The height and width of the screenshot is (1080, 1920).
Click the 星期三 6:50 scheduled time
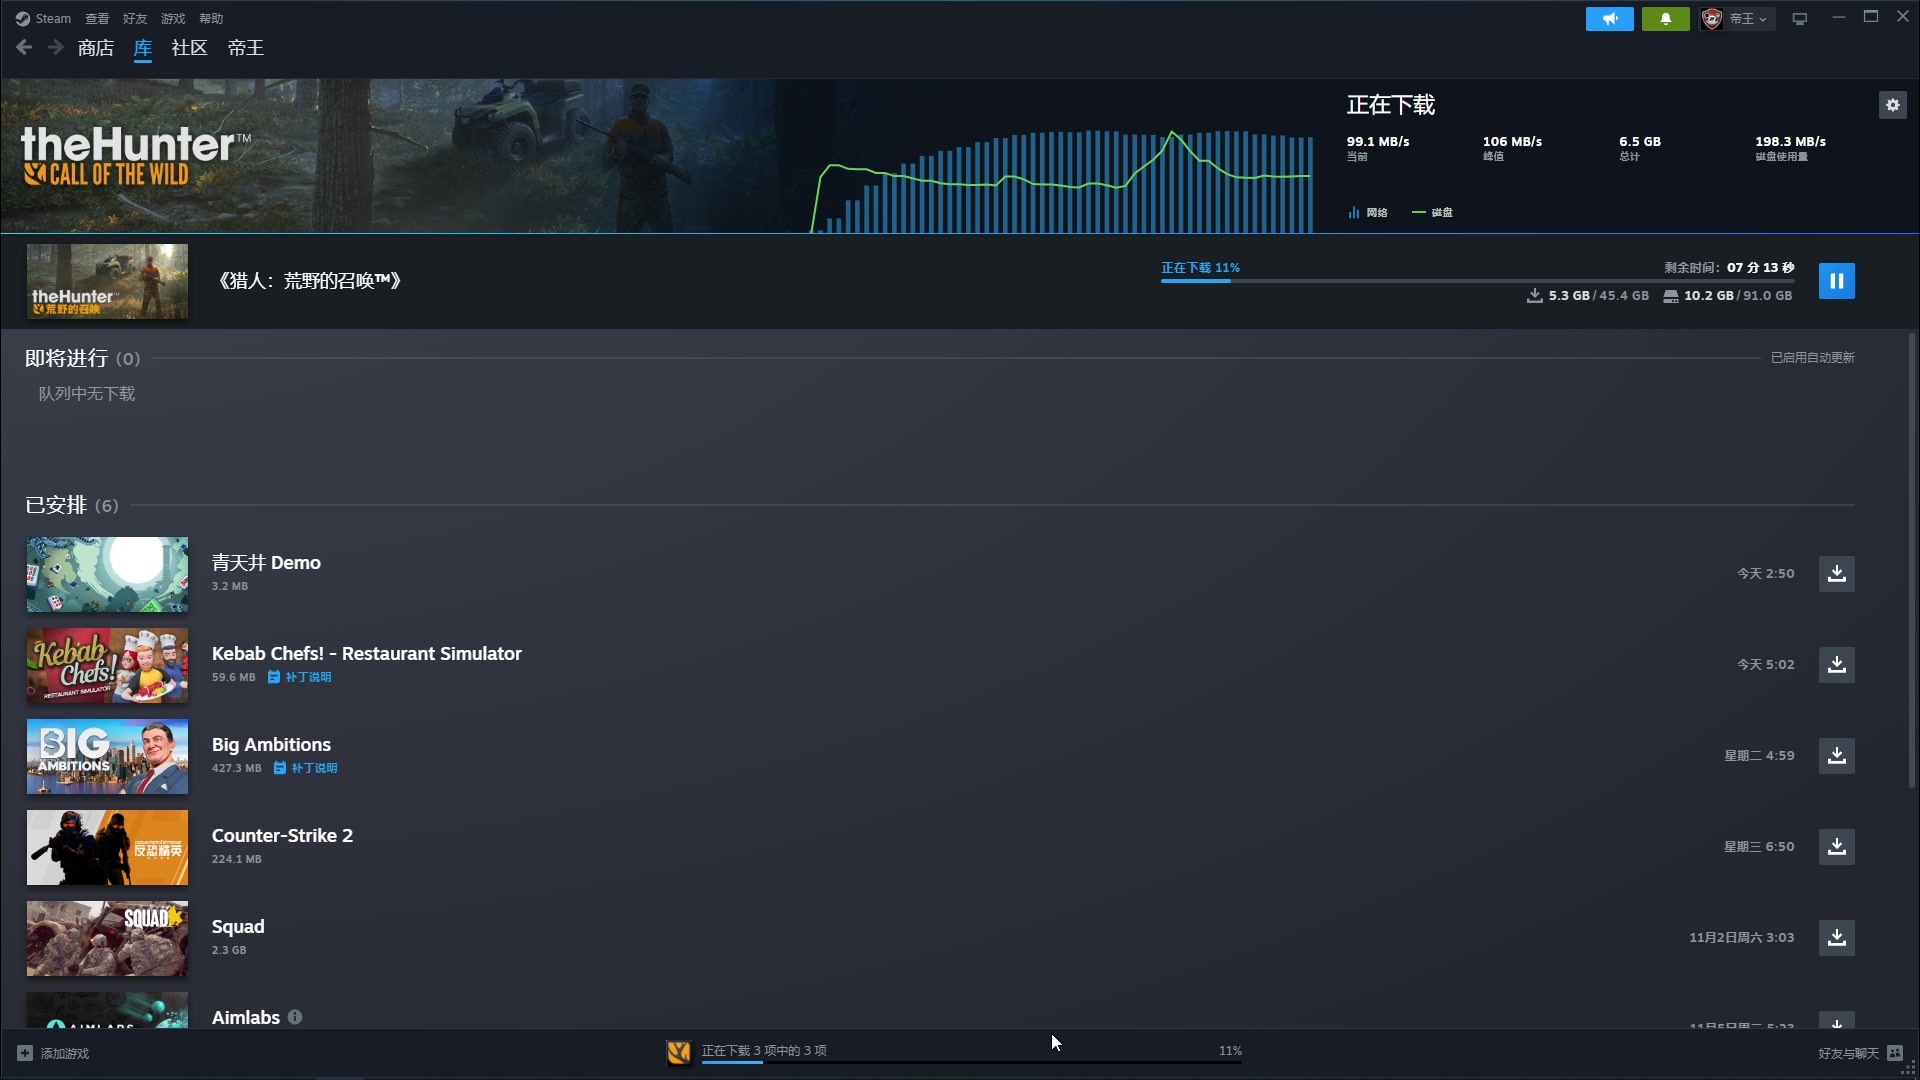1759,847
